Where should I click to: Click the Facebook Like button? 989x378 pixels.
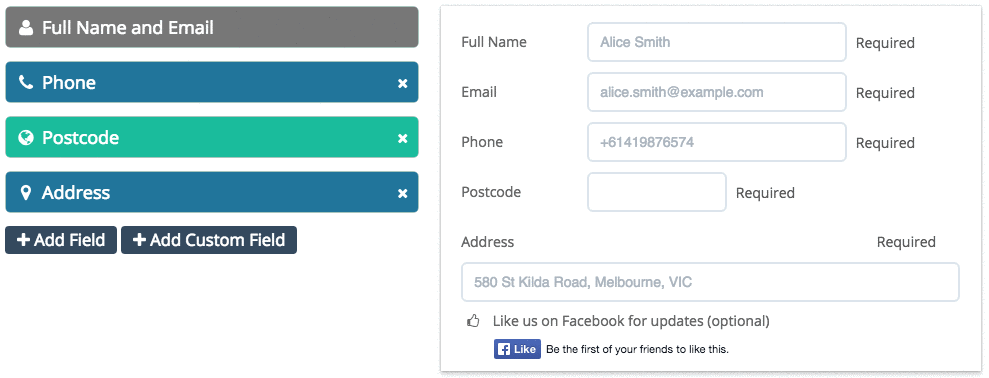[517, 349]
